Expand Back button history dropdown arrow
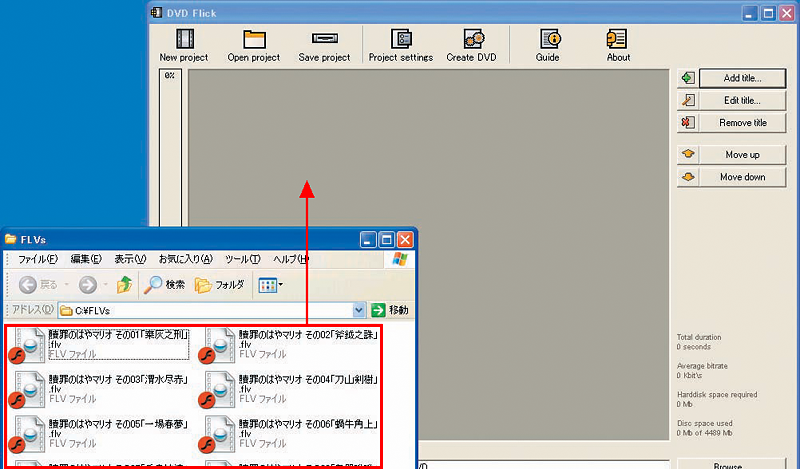 coord(66,285)
